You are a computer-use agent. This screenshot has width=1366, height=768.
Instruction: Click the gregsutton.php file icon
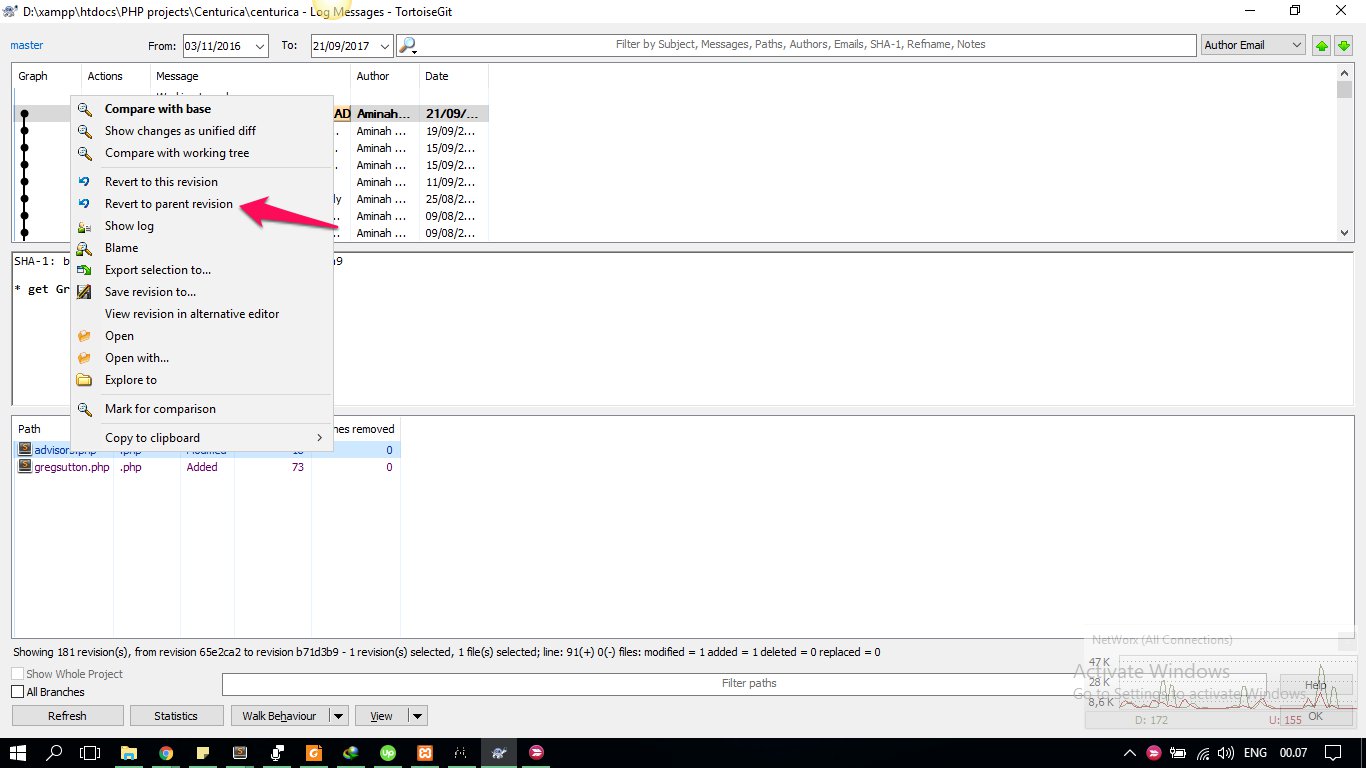point(25,467)
